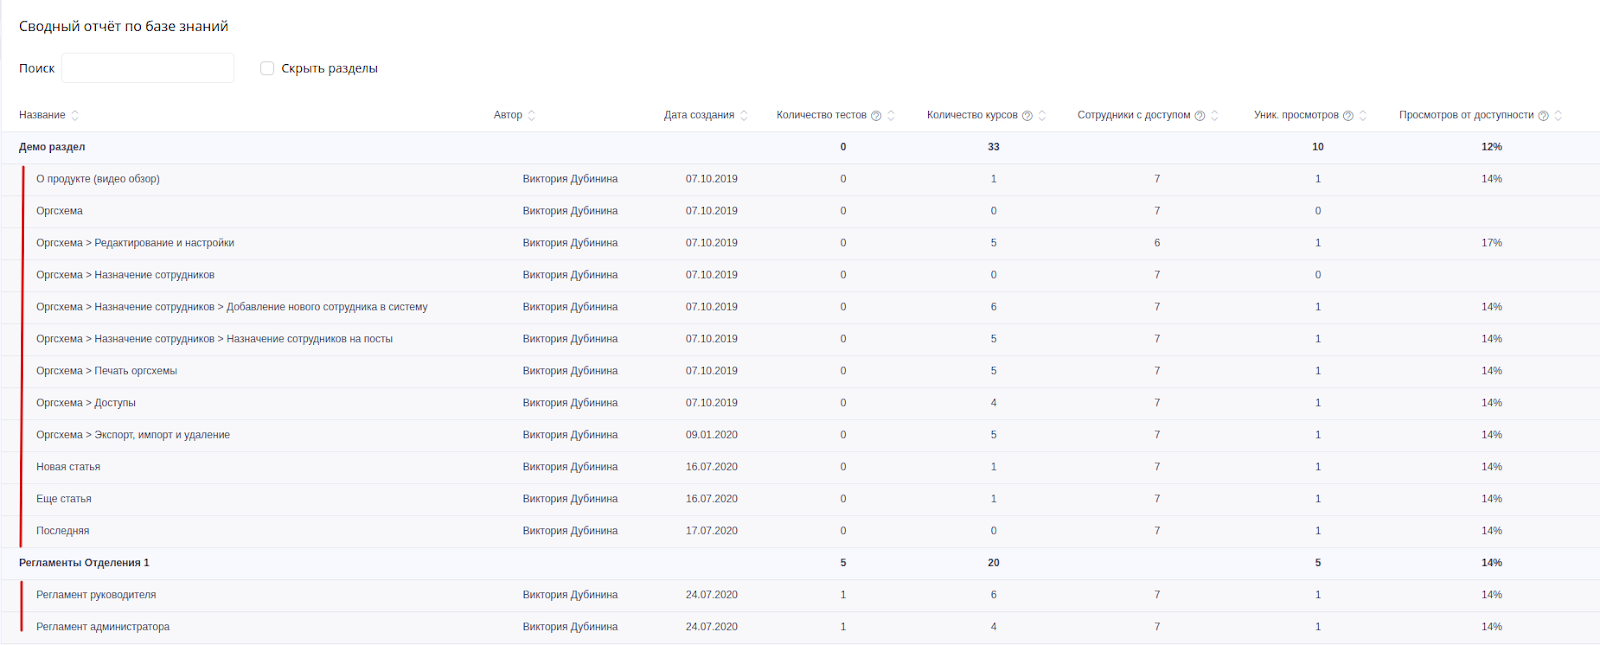Sort by Автор using its sort arrows
This screenshot has height=645, width=1600.
point(531,116)
